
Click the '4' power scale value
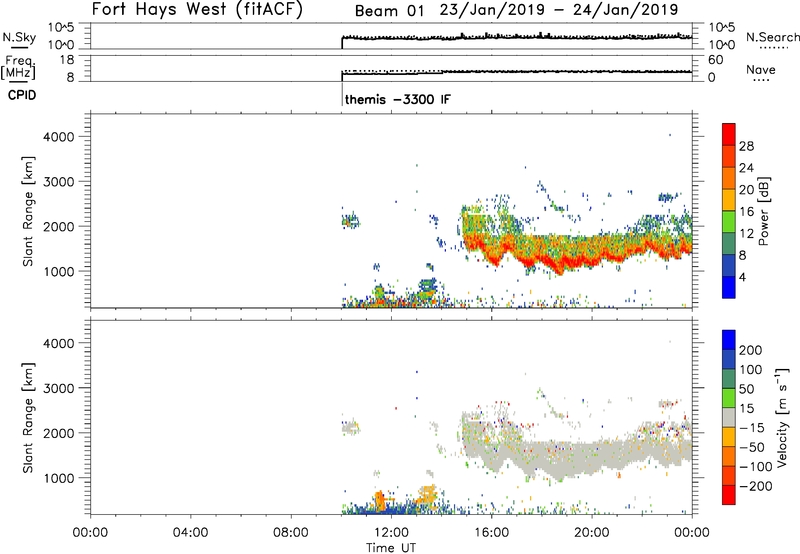pyautogui.click(x=742, y=277)
